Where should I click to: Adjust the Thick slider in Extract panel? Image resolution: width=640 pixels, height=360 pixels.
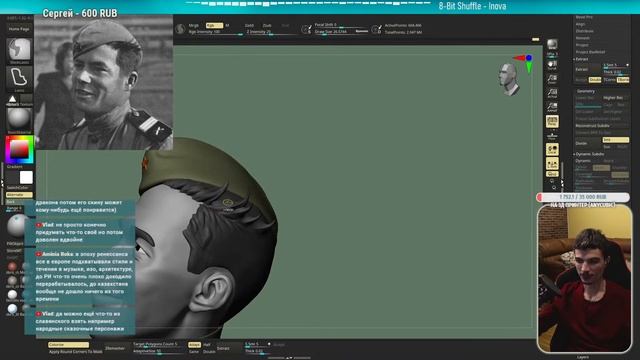click(x=616, y=72)
